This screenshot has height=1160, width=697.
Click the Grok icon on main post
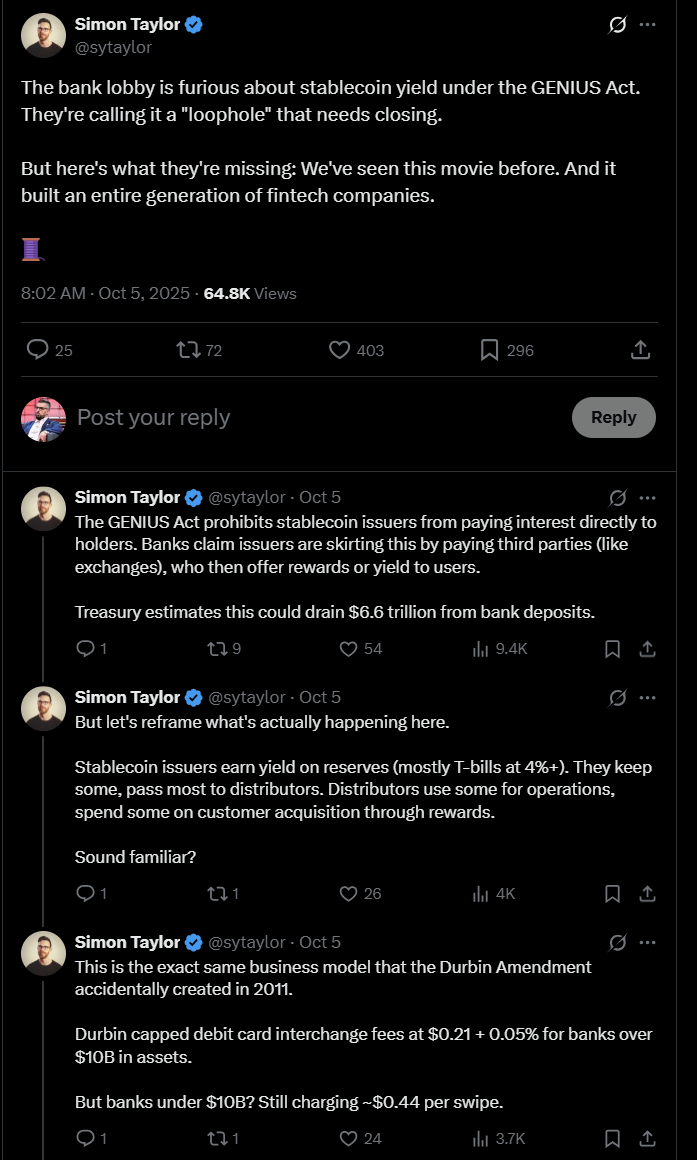(618, 24)
